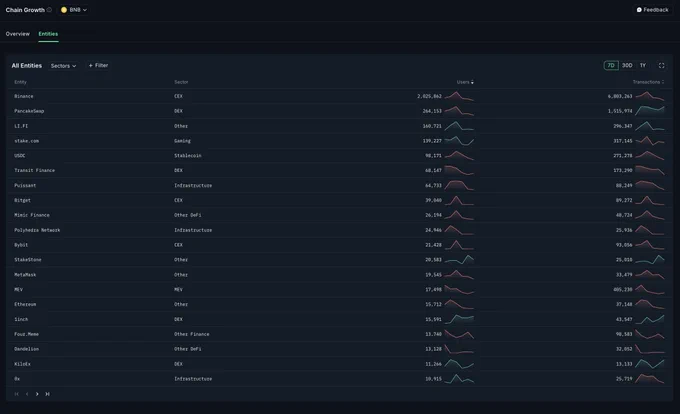Click the Chain Growth title
This screenshot has width=680, height=414.
pyautogui.click(x=25, y=10)
